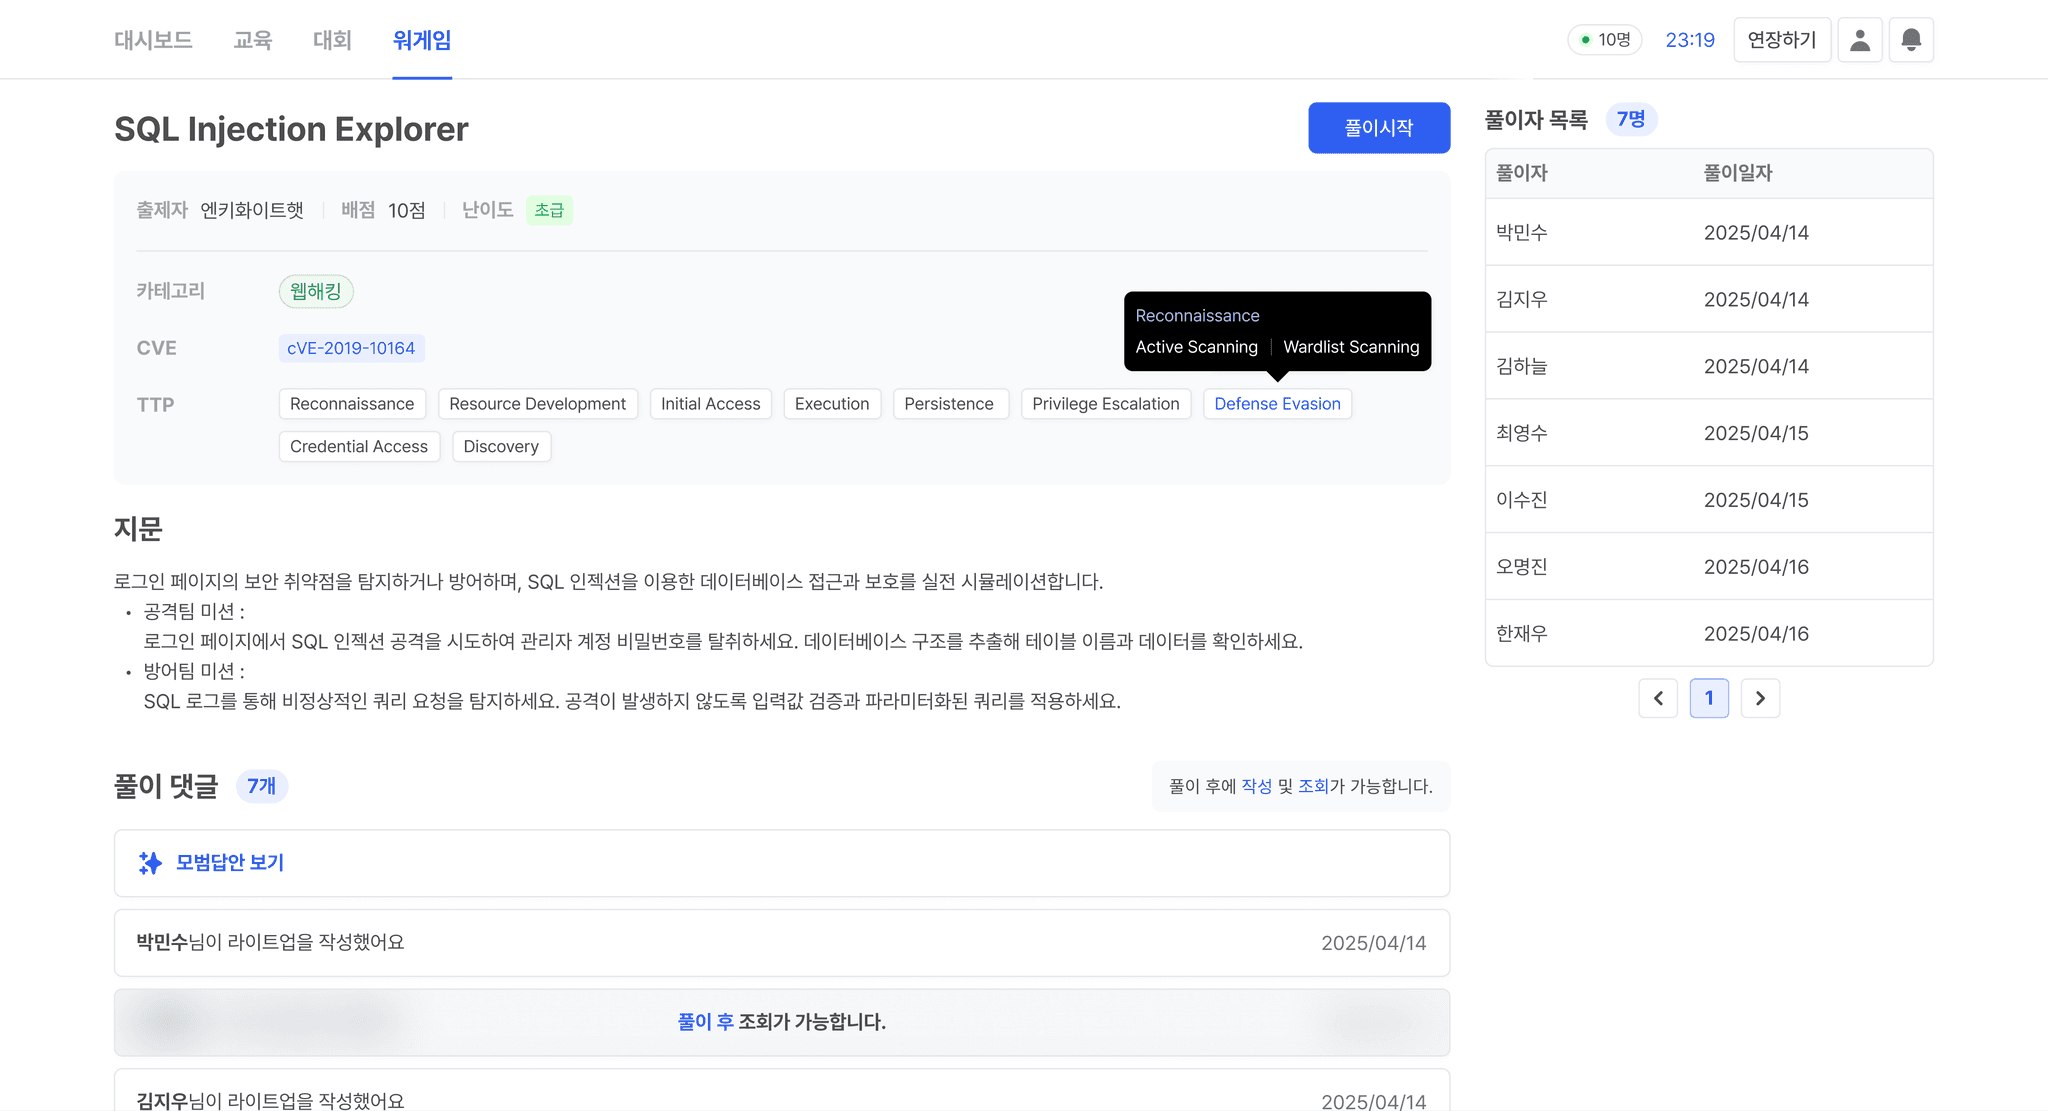Click the 모범답안 보기 expander
The image size is (2048, 1111).
click(x=228, y=863)
